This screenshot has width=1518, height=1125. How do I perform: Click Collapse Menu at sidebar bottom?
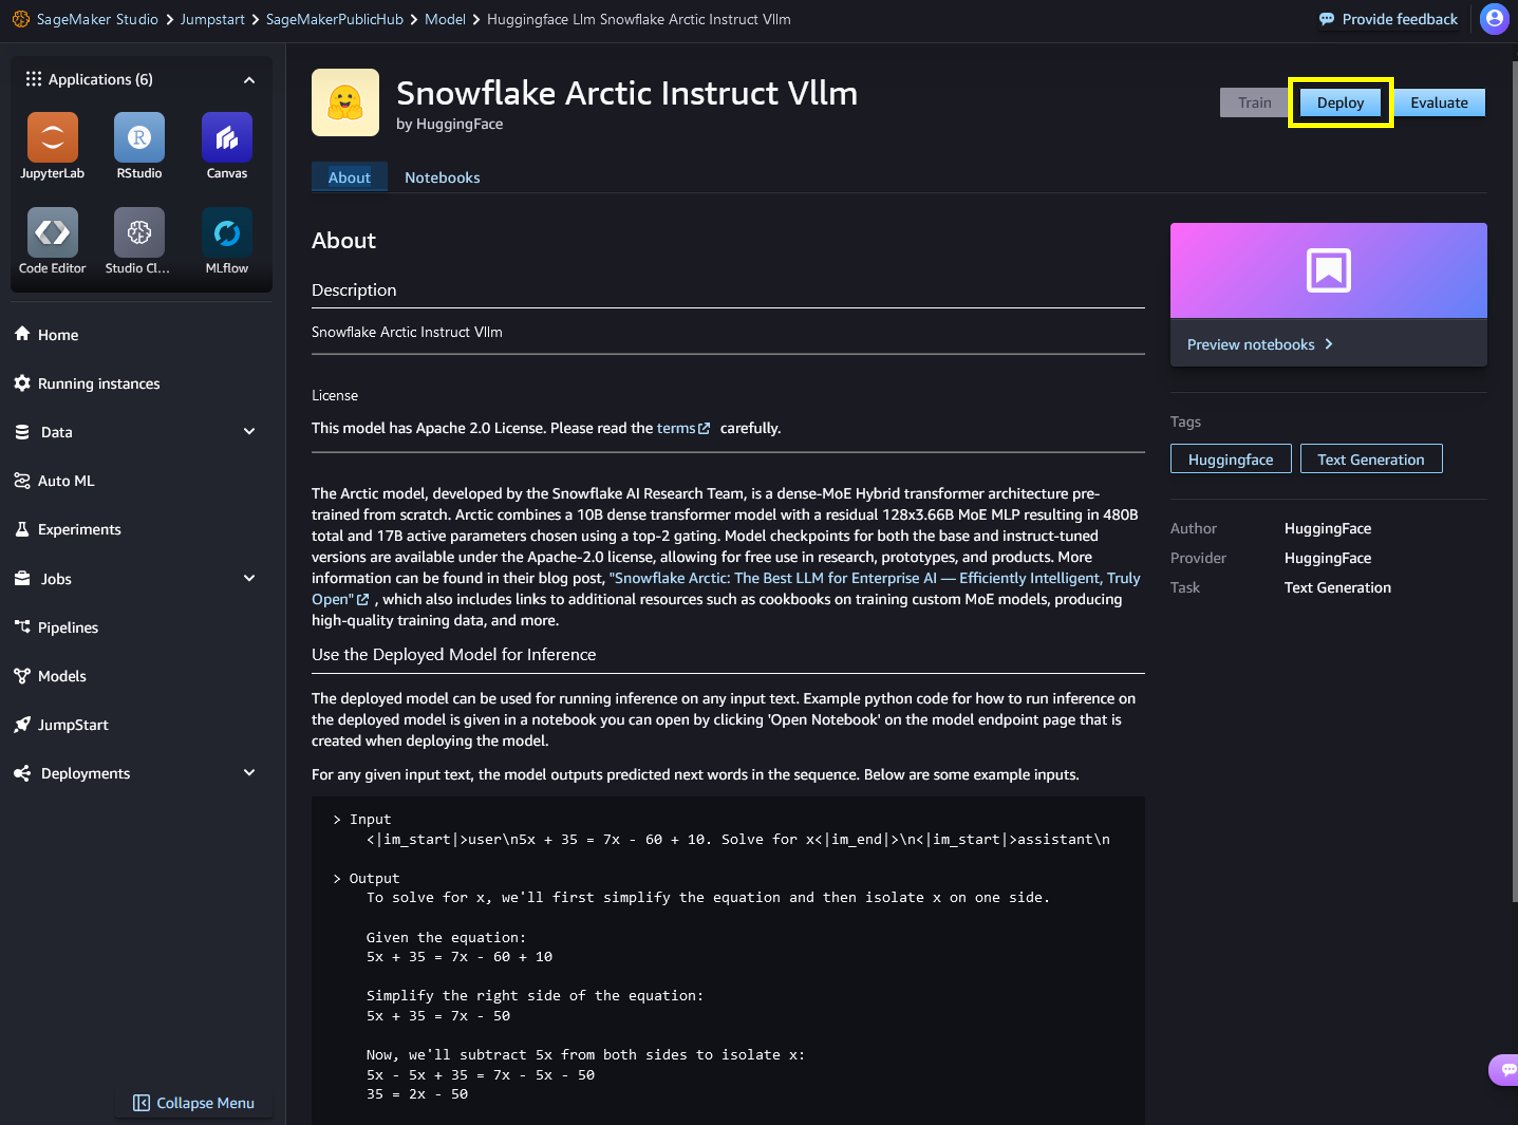pyautogui.click(x=194, y=1103)
